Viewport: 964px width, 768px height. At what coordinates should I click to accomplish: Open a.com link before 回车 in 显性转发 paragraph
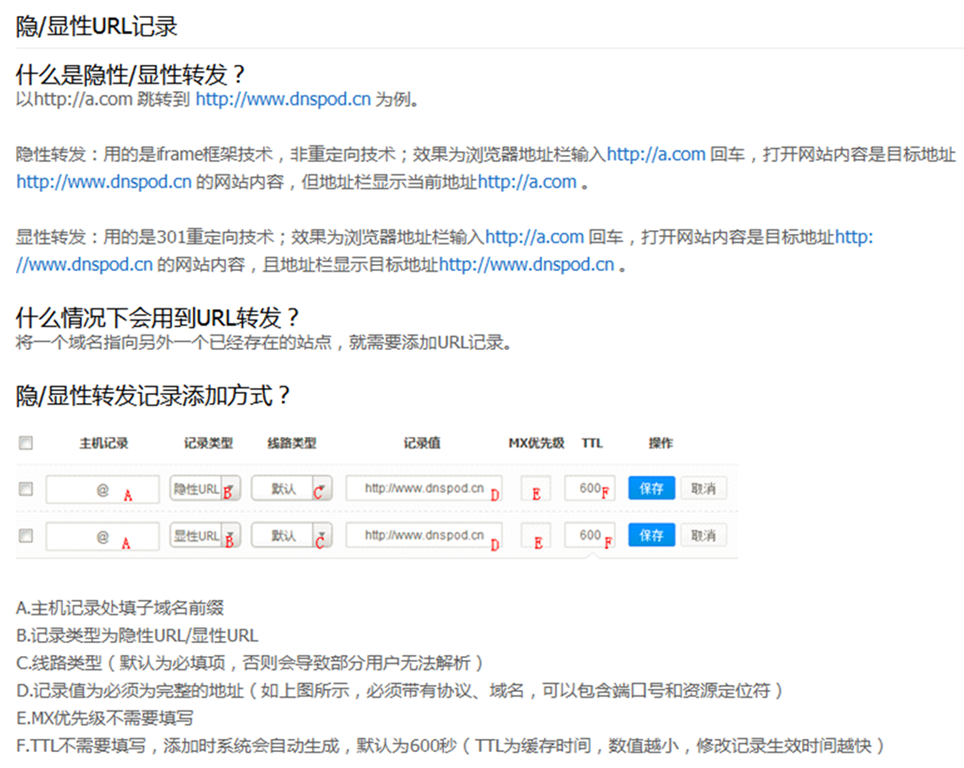tap(534, 237)
